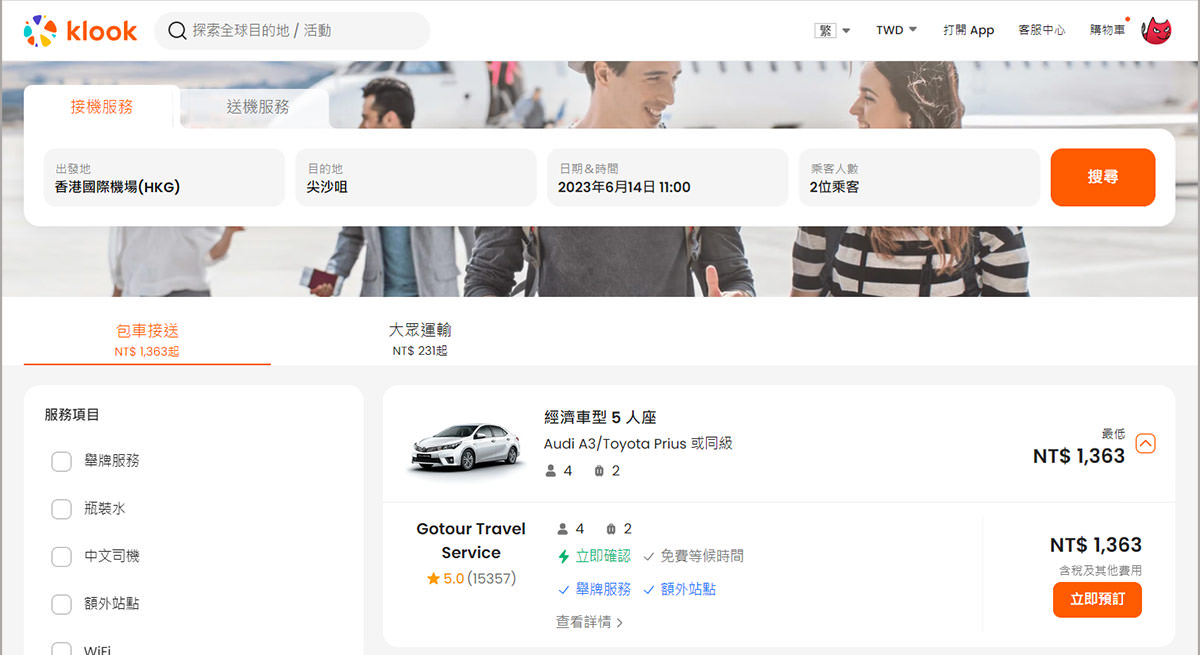Click passenger capacity icon in Gotour row

point(562,529)
